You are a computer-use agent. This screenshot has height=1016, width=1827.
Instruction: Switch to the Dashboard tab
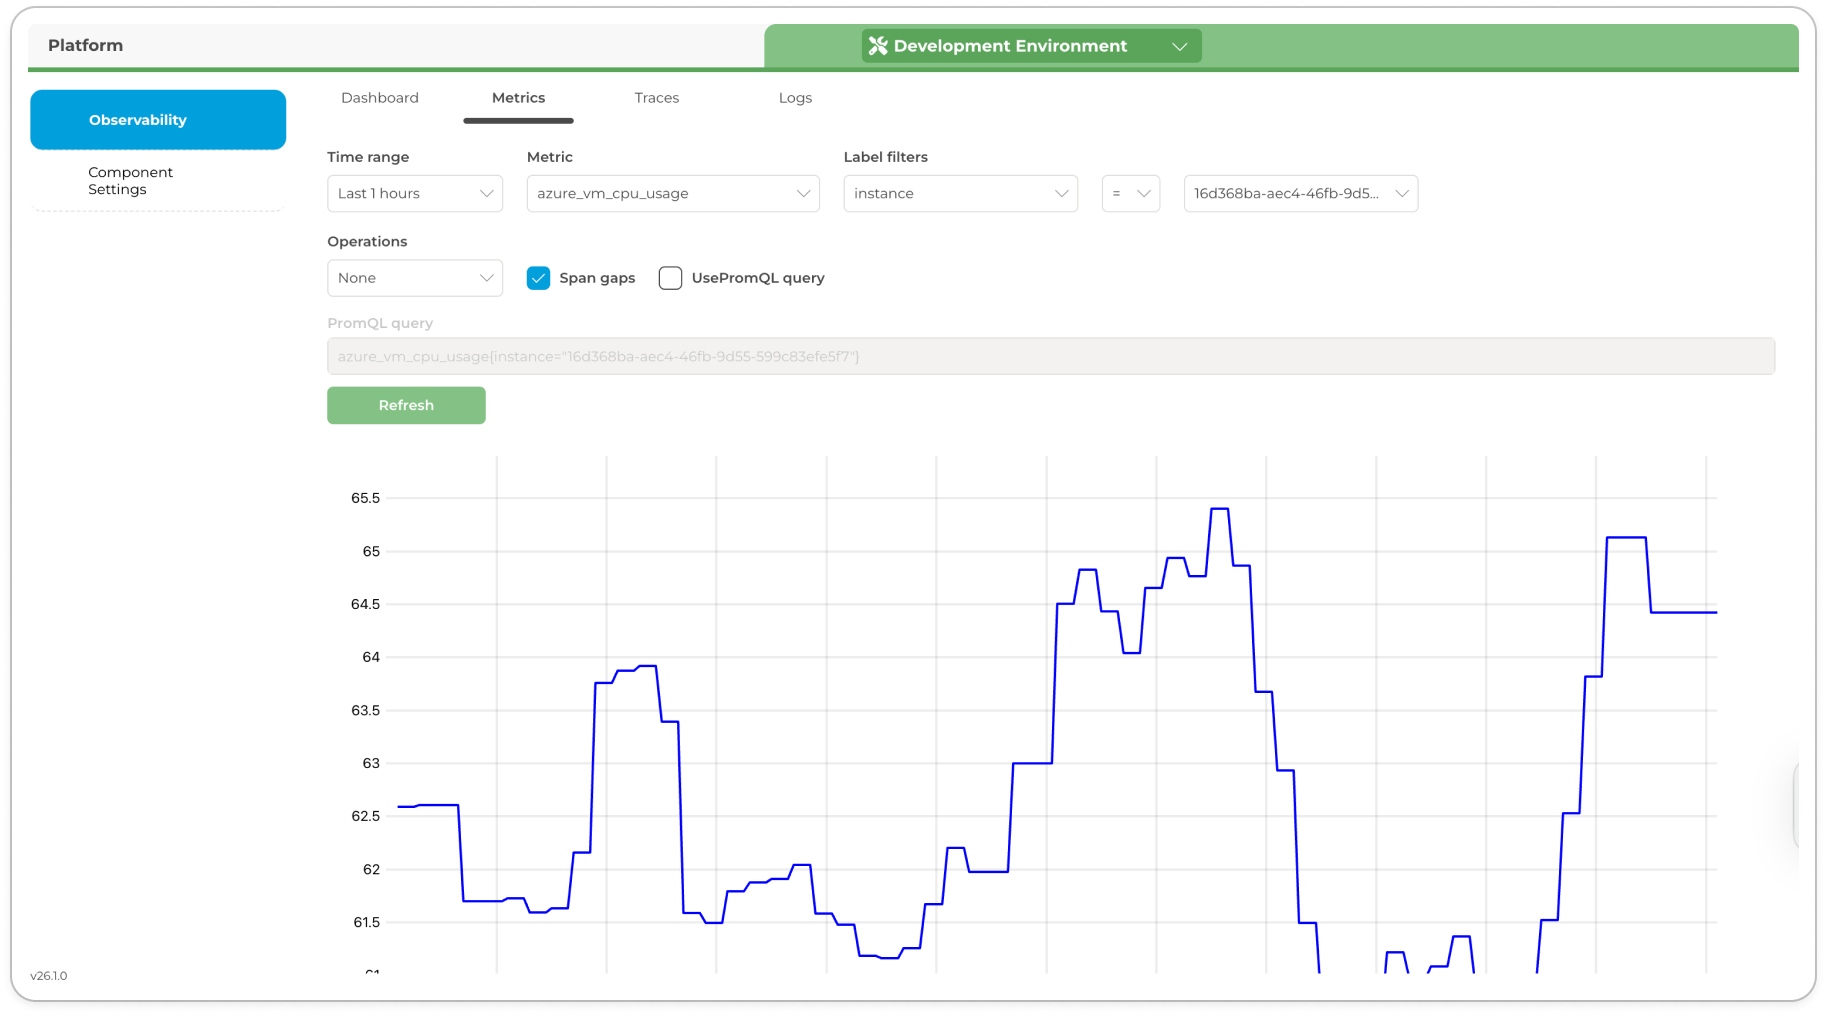click(379, 98)
